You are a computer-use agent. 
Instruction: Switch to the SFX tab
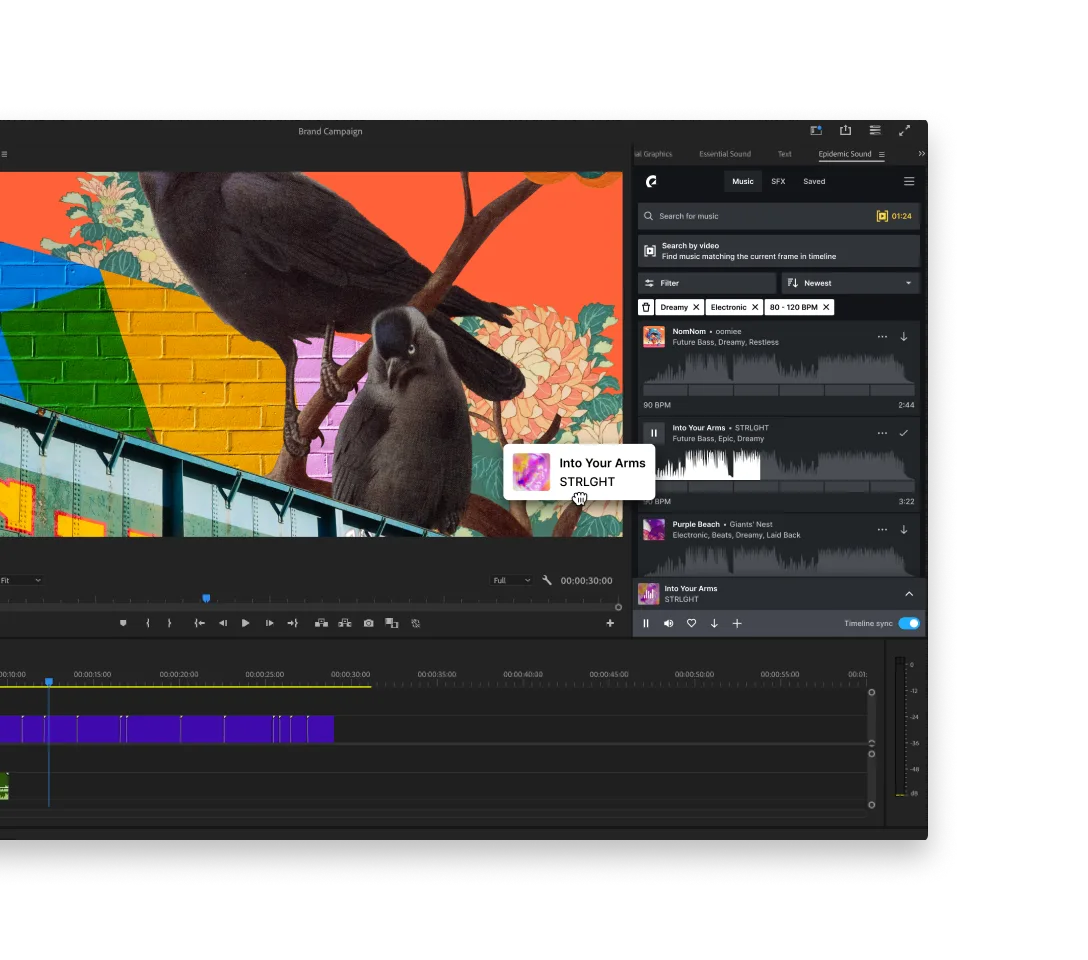779,181
